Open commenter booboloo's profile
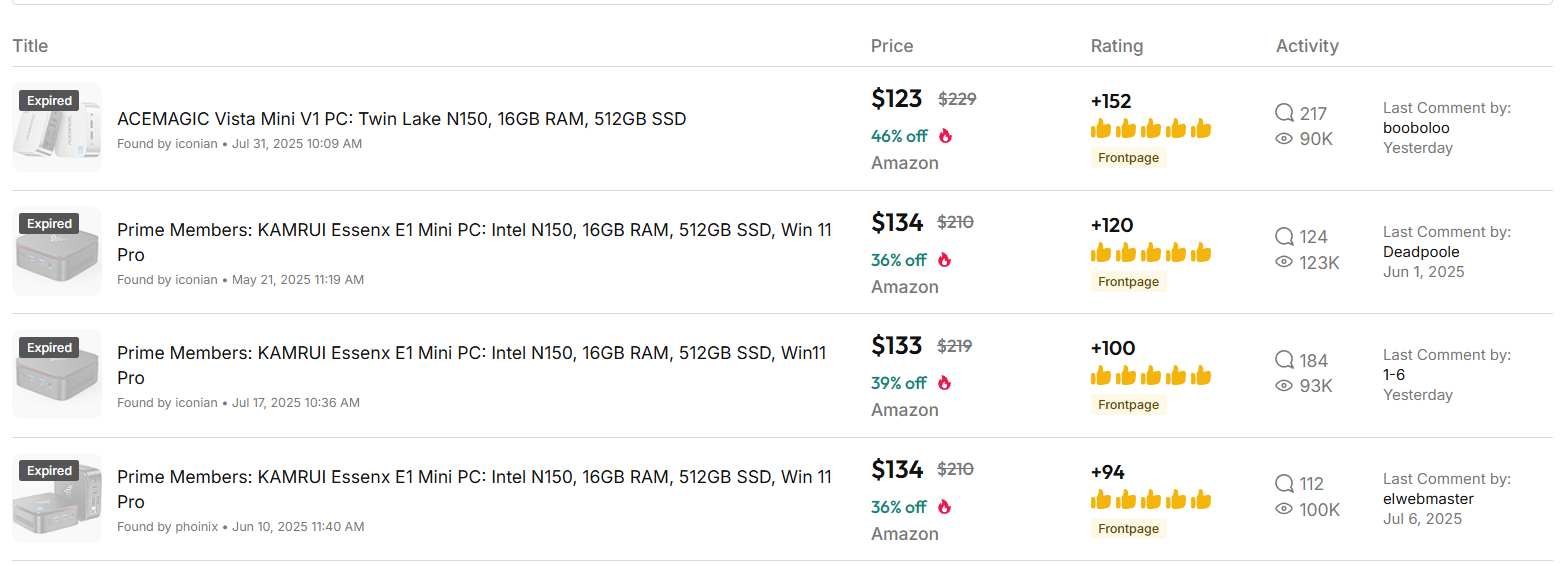 pyautogui.click(x=1416, y=128)
